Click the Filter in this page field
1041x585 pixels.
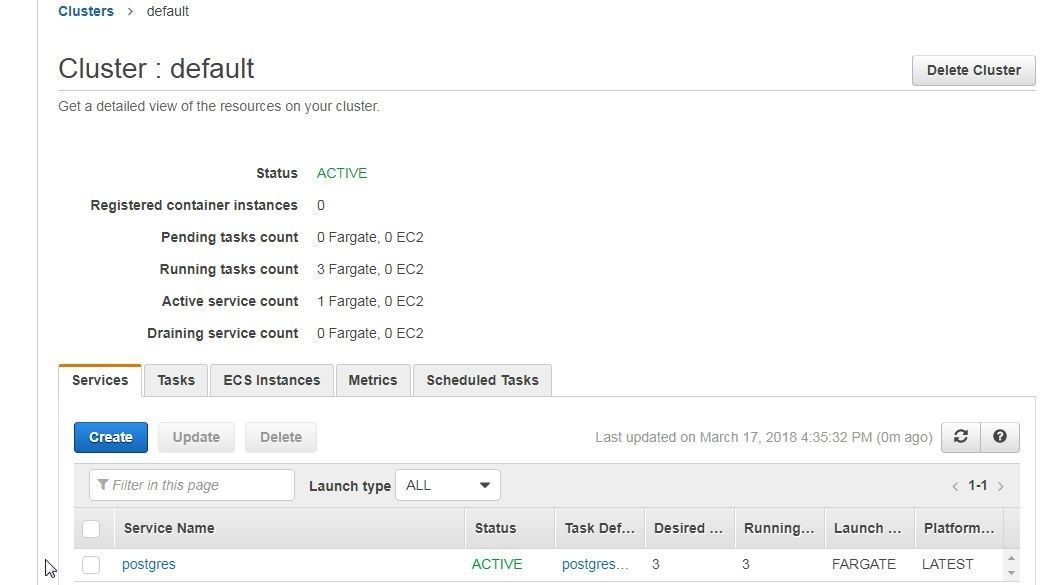192,485
